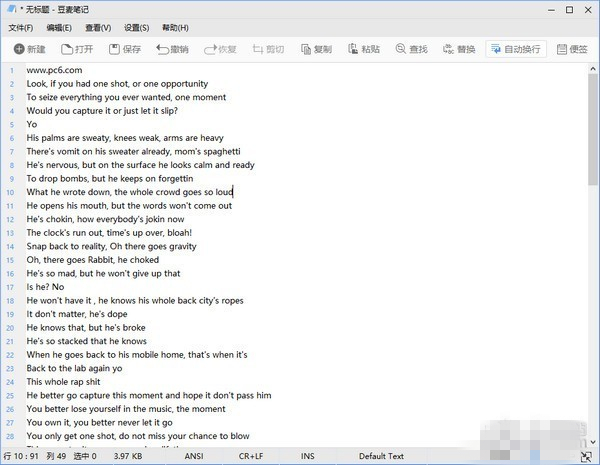This screenshot has width=600, height=465.
Task: Click CR+LF line ending indicator
Action: tap(251, 456)
